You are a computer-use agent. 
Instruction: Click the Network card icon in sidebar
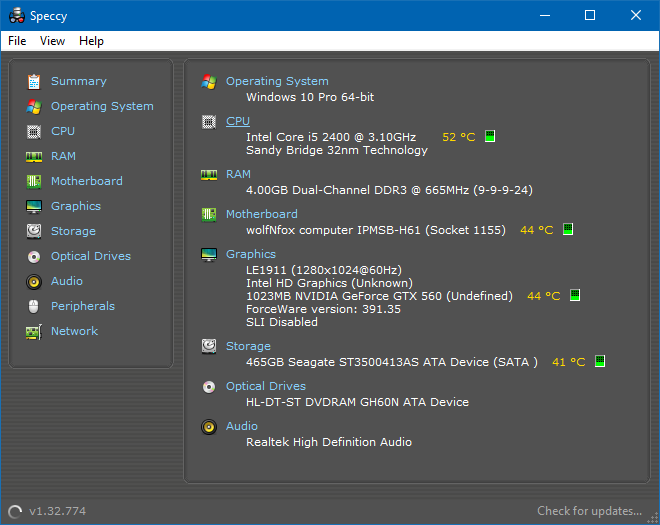point(34,332)
